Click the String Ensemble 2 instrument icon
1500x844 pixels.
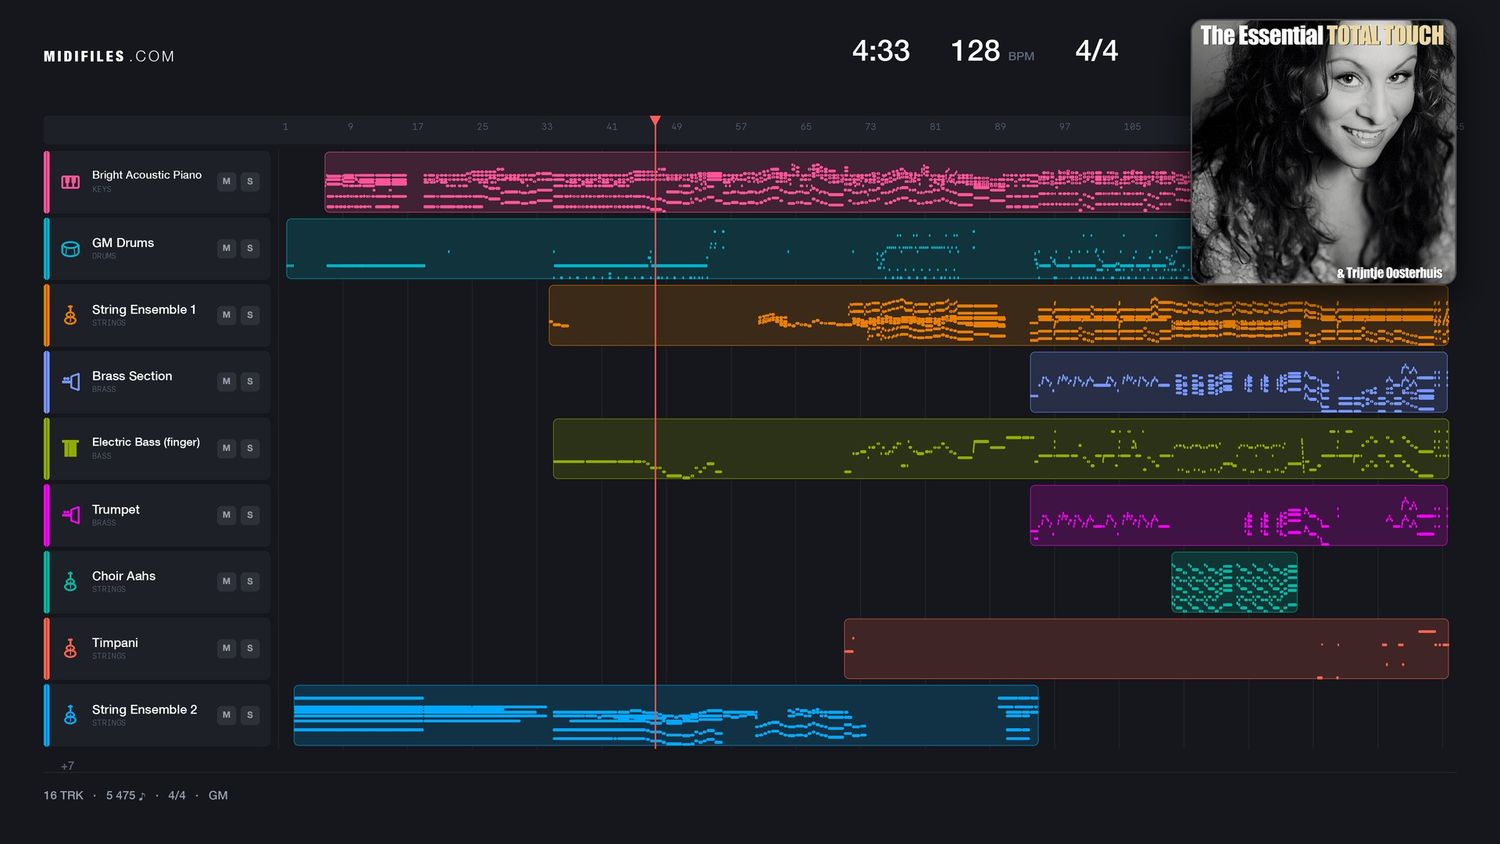click(70, 715)
